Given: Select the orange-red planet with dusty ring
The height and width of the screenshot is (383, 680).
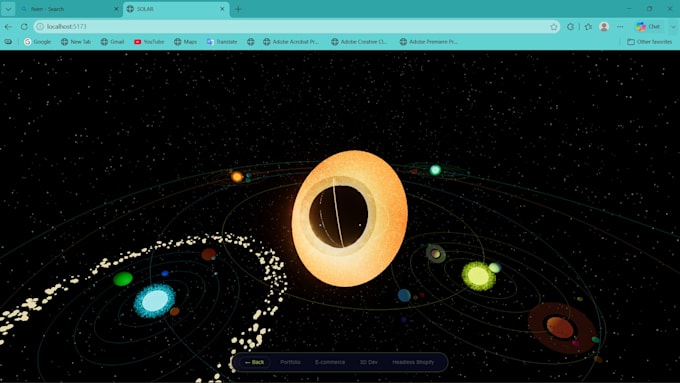Looking at the screenshot, I should click(560, 327).
